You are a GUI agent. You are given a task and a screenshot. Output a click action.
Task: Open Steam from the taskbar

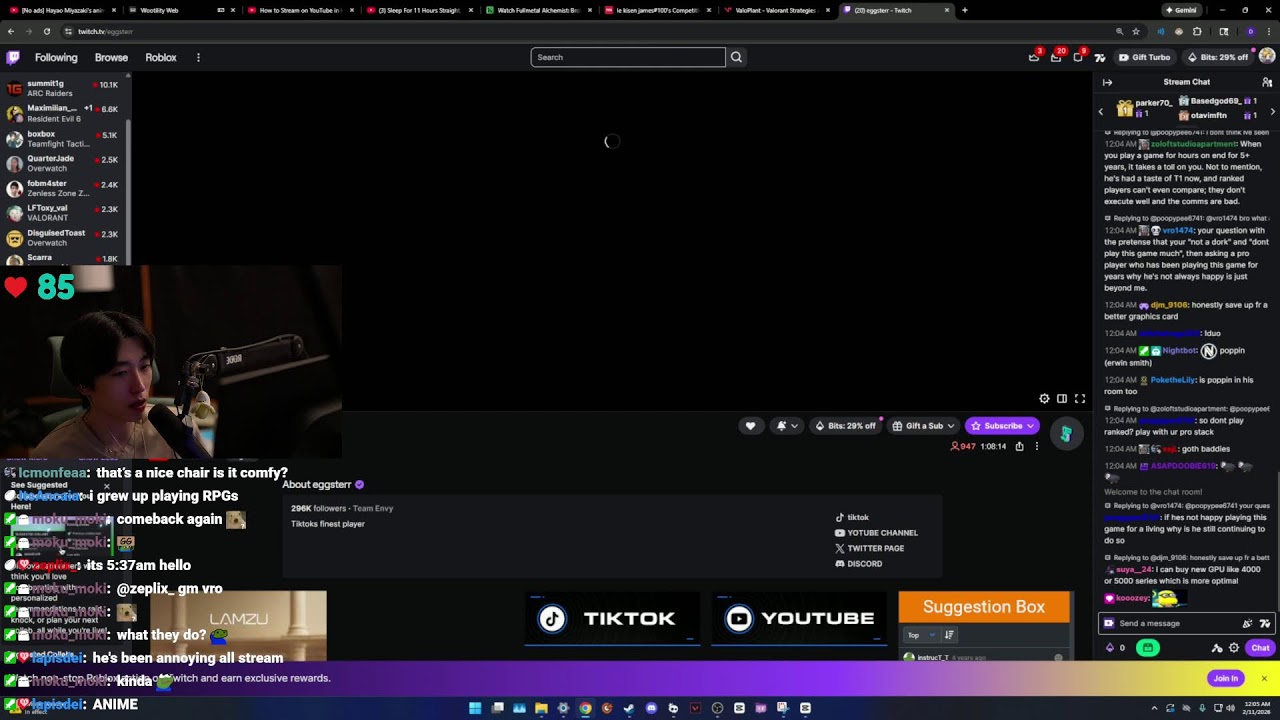click(629, 708)
